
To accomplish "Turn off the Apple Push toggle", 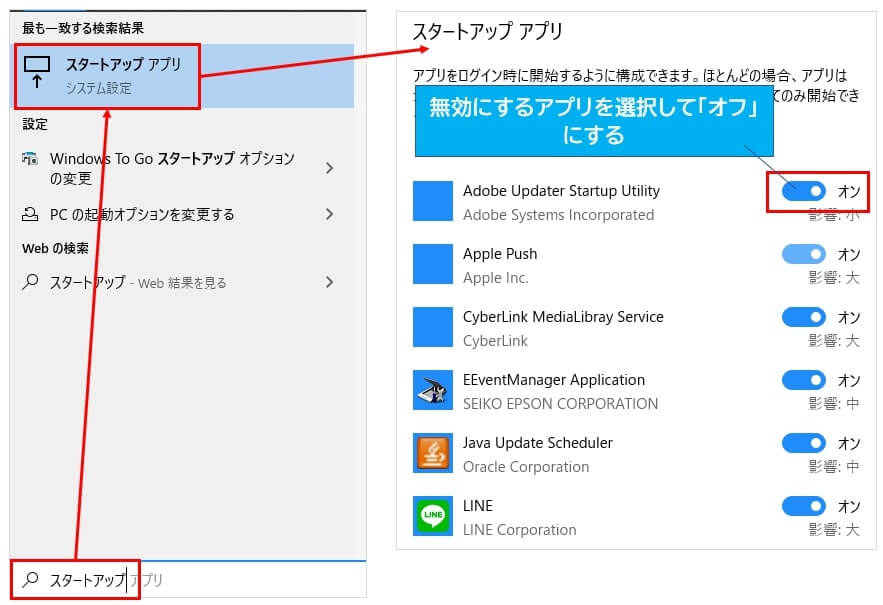I will 804,255.
